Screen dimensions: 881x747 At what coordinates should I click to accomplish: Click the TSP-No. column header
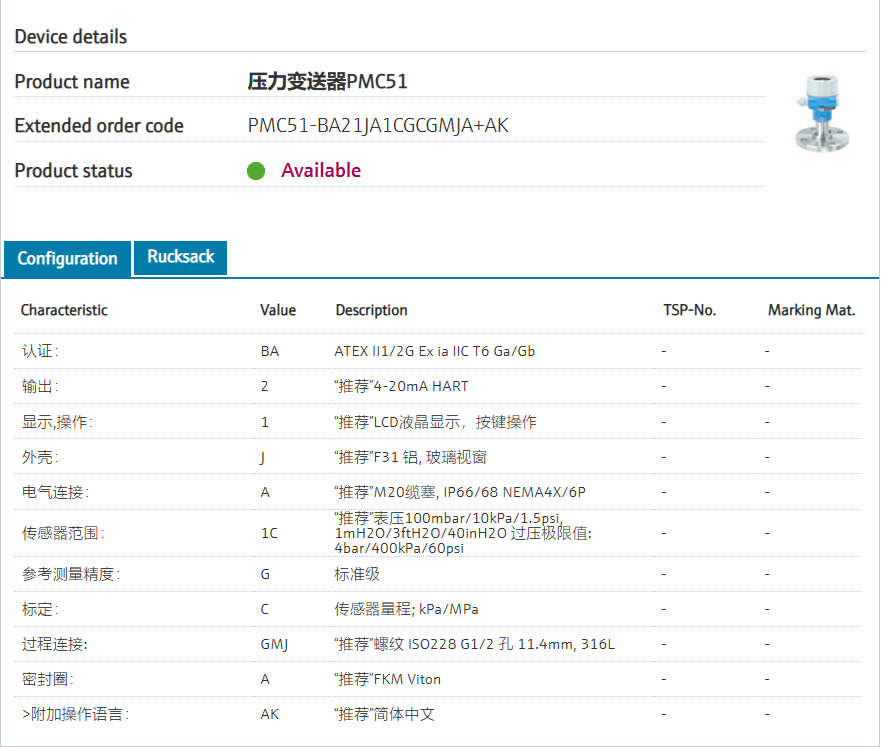click(x=689, y=310)
